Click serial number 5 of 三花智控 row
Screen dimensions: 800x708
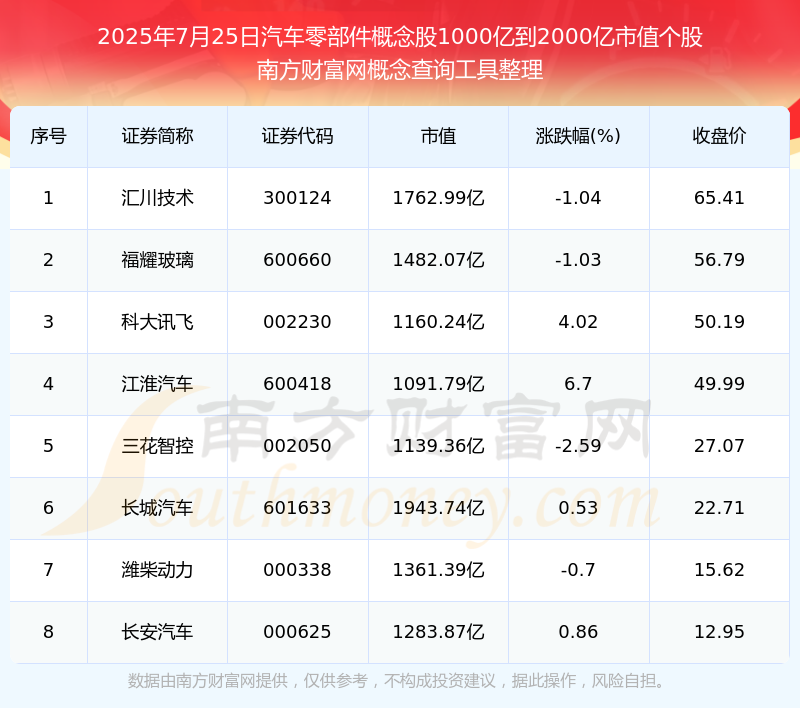click(48, 446)
